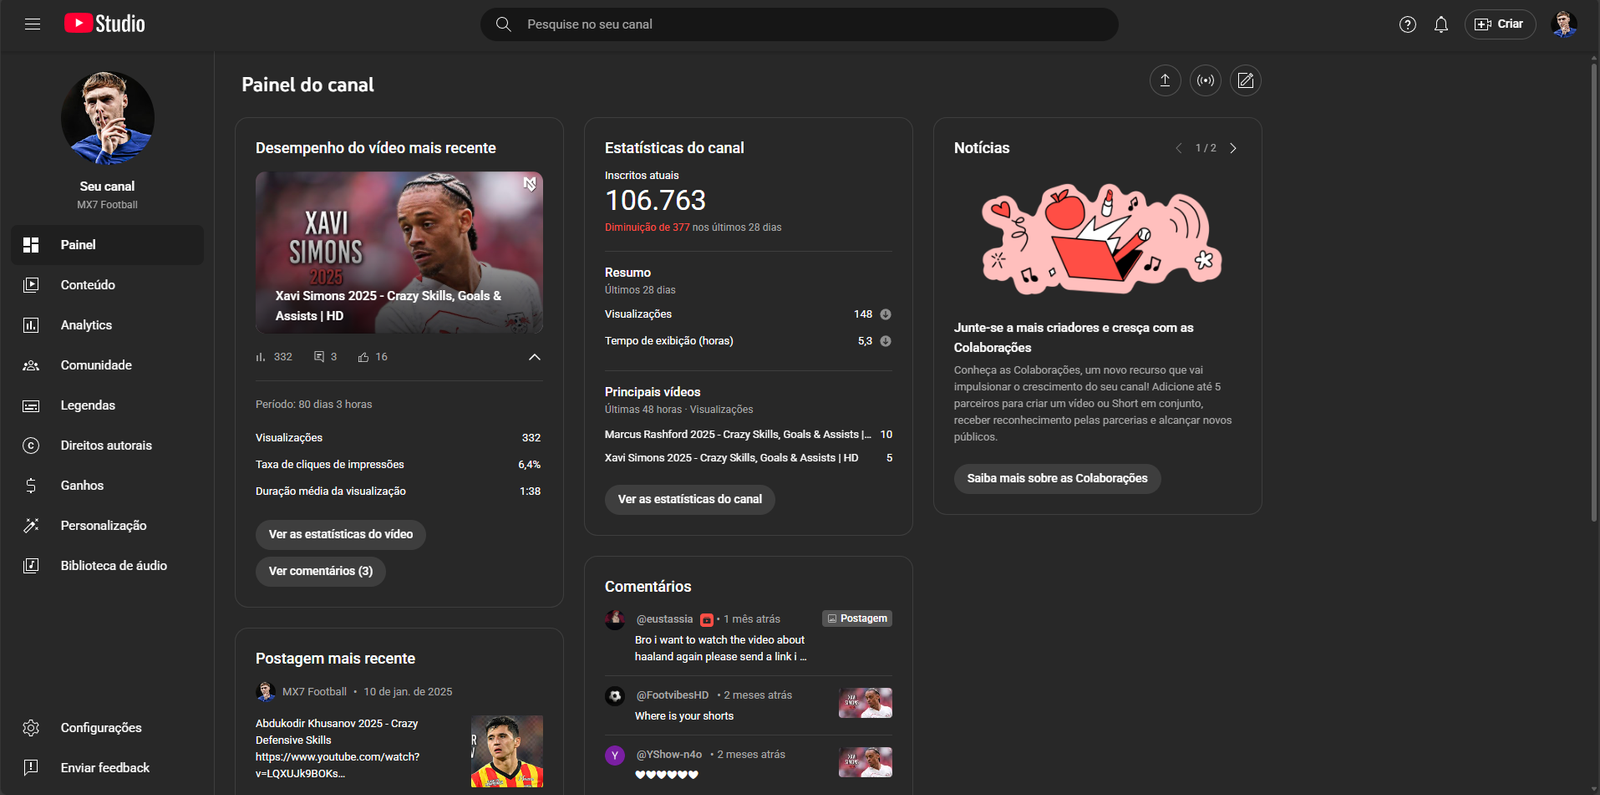Screen dimensions: 1600x795
Task: Click the views bar chart icon showing 332
Action: (260, 357)
